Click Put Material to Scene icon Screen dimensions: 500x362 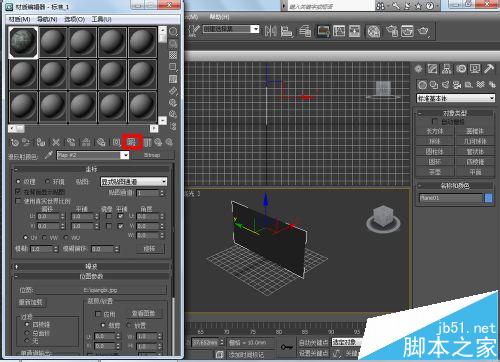pos(26,143)
